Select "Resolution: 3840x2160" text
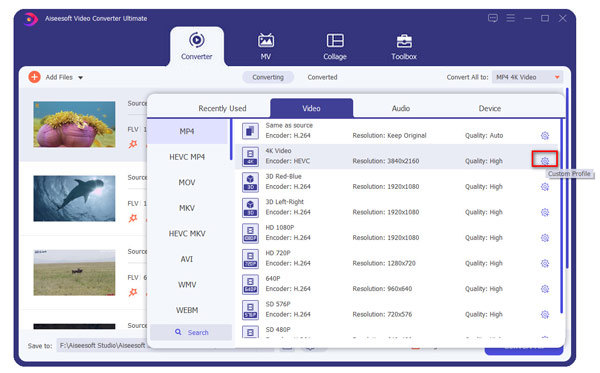 (386, 161)
